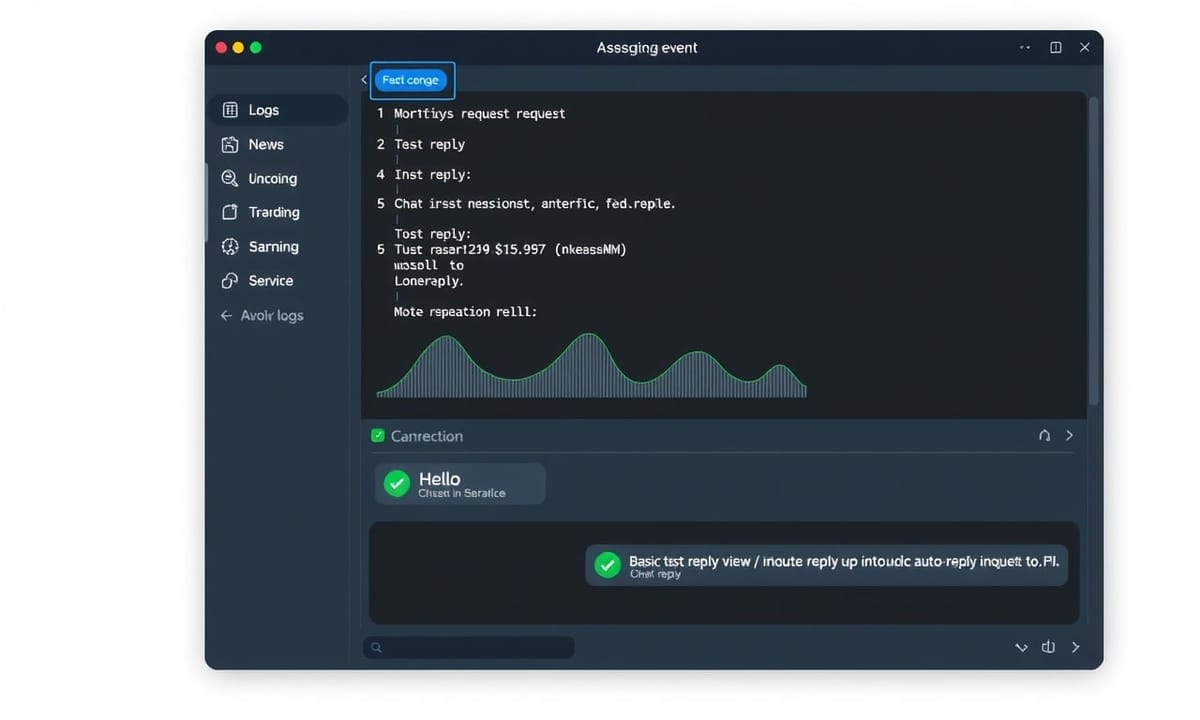1200x720 pixels.
Task: Switch to the Fect conge tab
Action: pos(411,80)
